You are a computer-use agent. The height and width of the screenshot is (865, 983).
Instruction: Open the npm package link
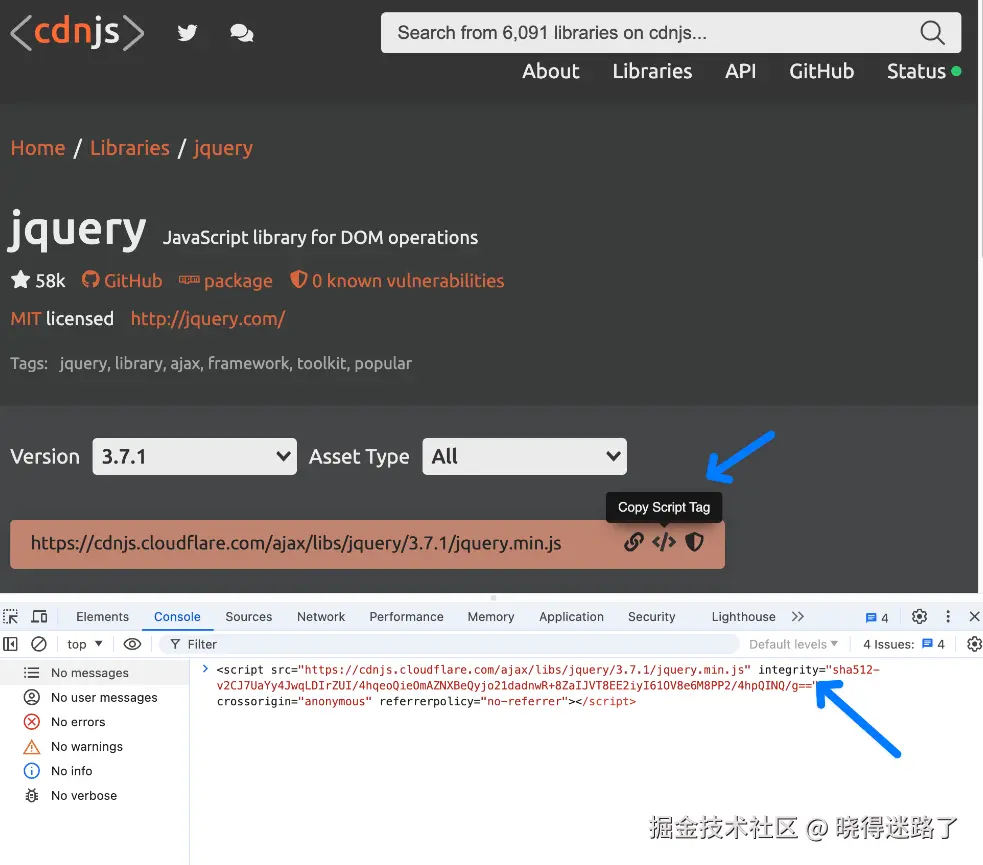226,281
